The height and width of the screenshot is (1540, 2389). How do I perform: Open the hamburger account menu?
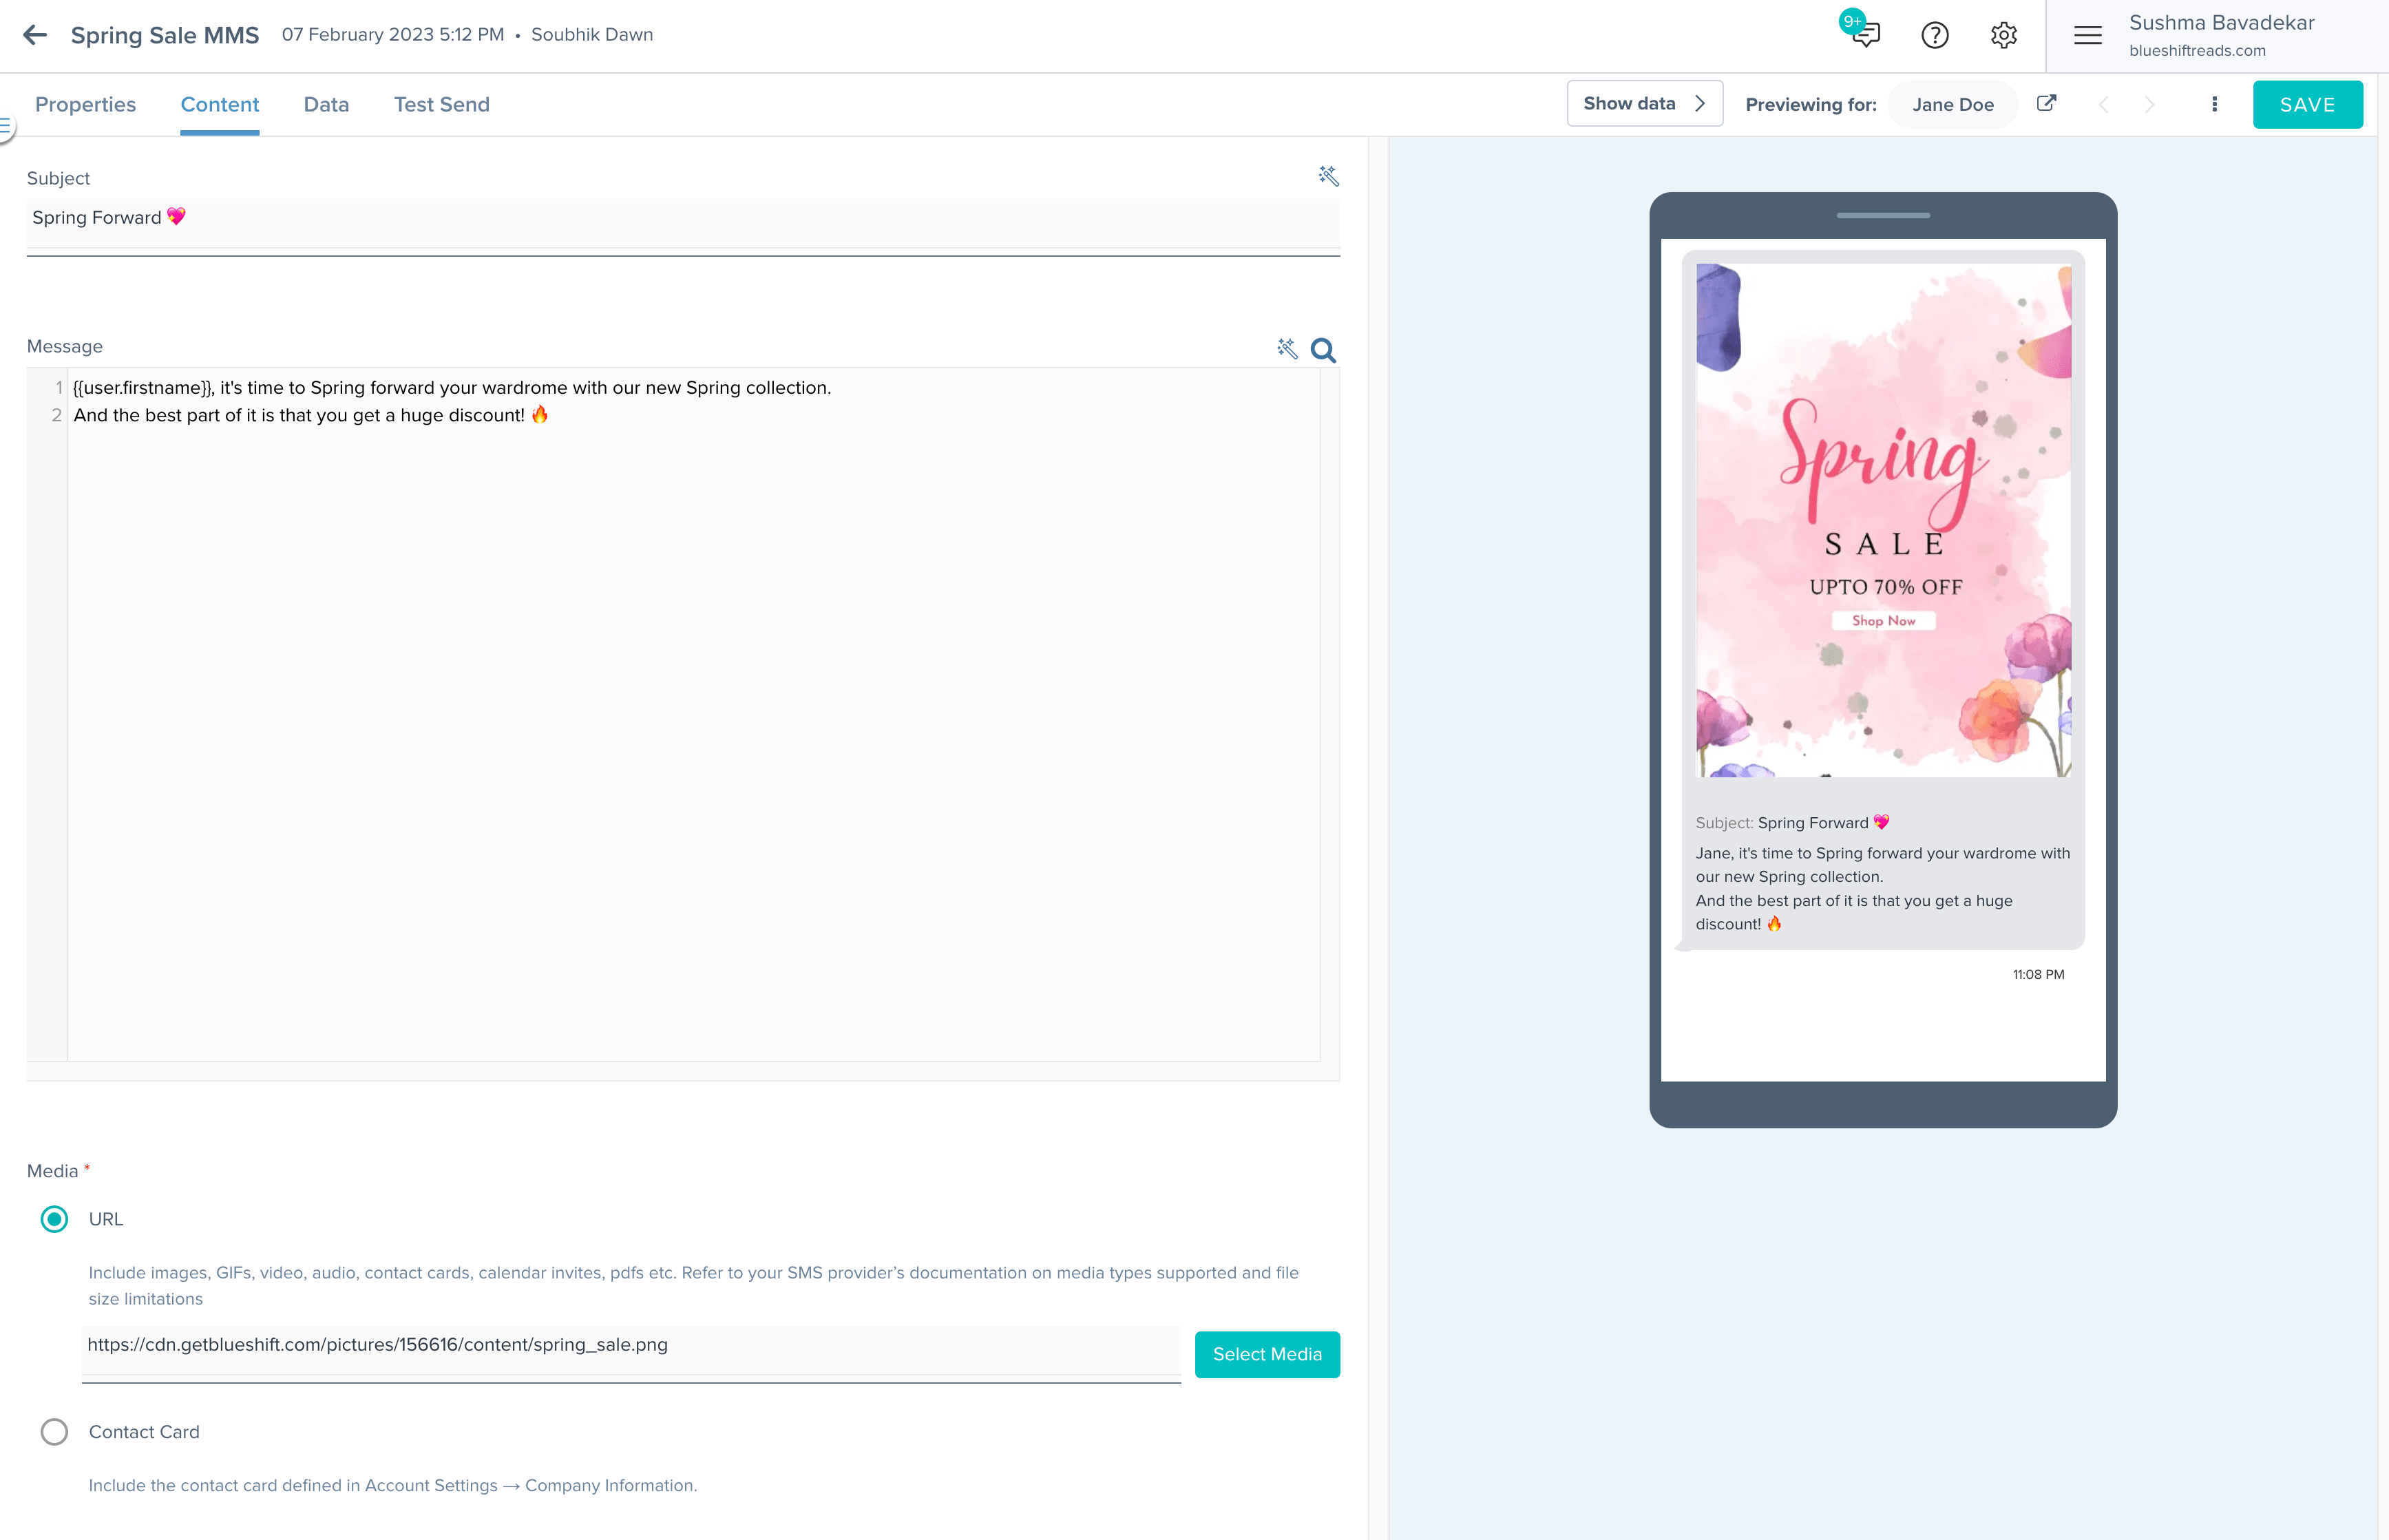click(x=2087, y=35)
